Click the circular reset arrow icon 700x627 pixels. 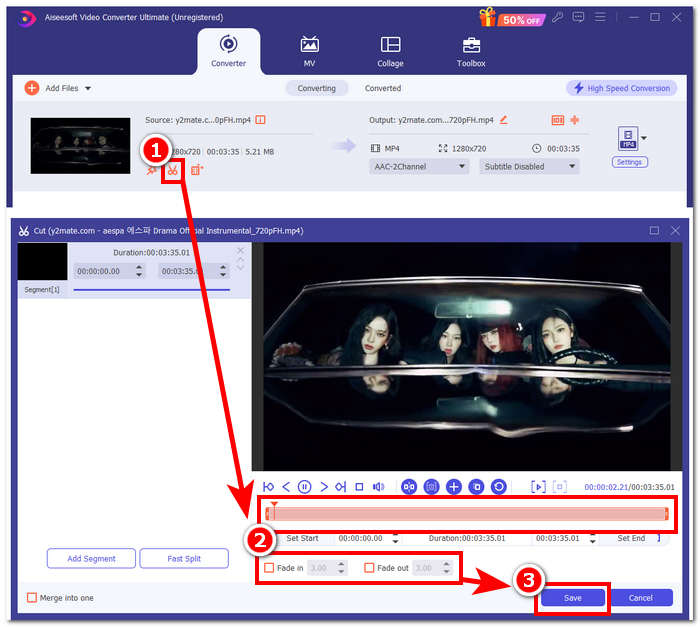click(498, 487)
